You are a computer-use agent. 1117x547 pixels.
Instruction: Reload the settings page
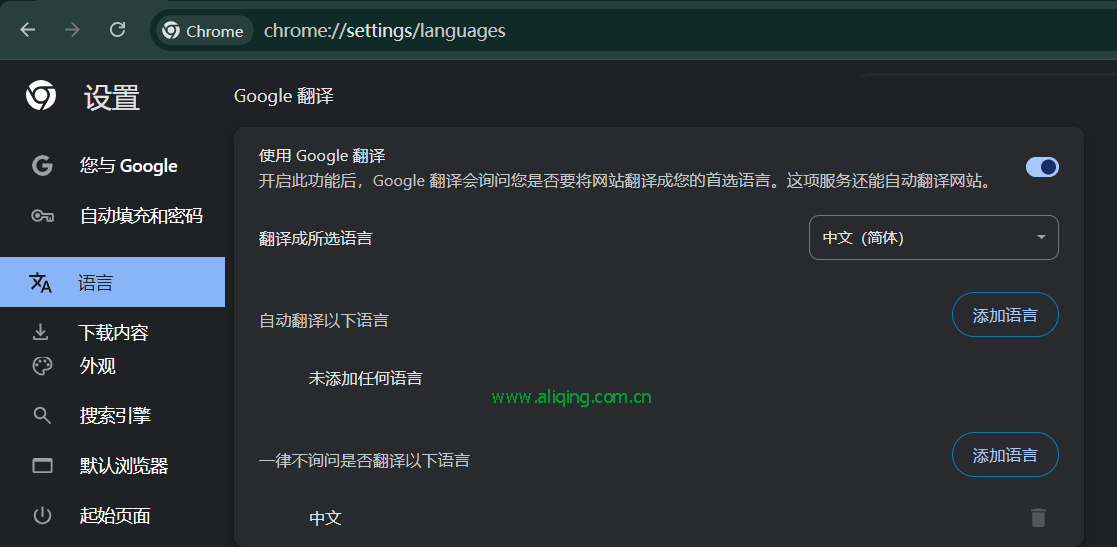tap(118, 30)
